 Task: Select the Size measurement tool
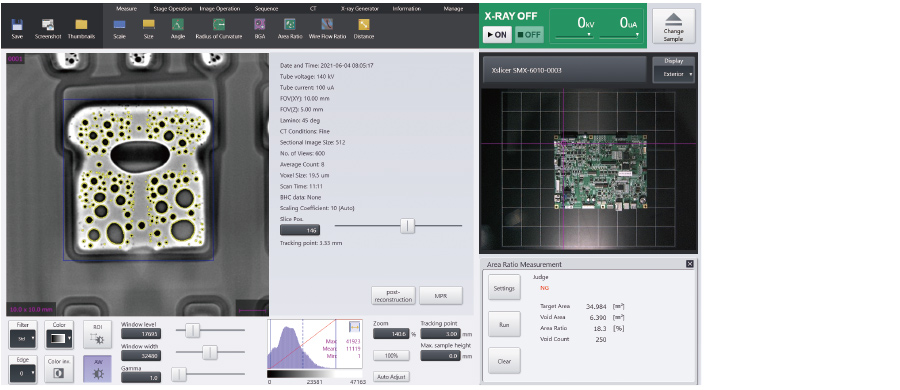149,25
